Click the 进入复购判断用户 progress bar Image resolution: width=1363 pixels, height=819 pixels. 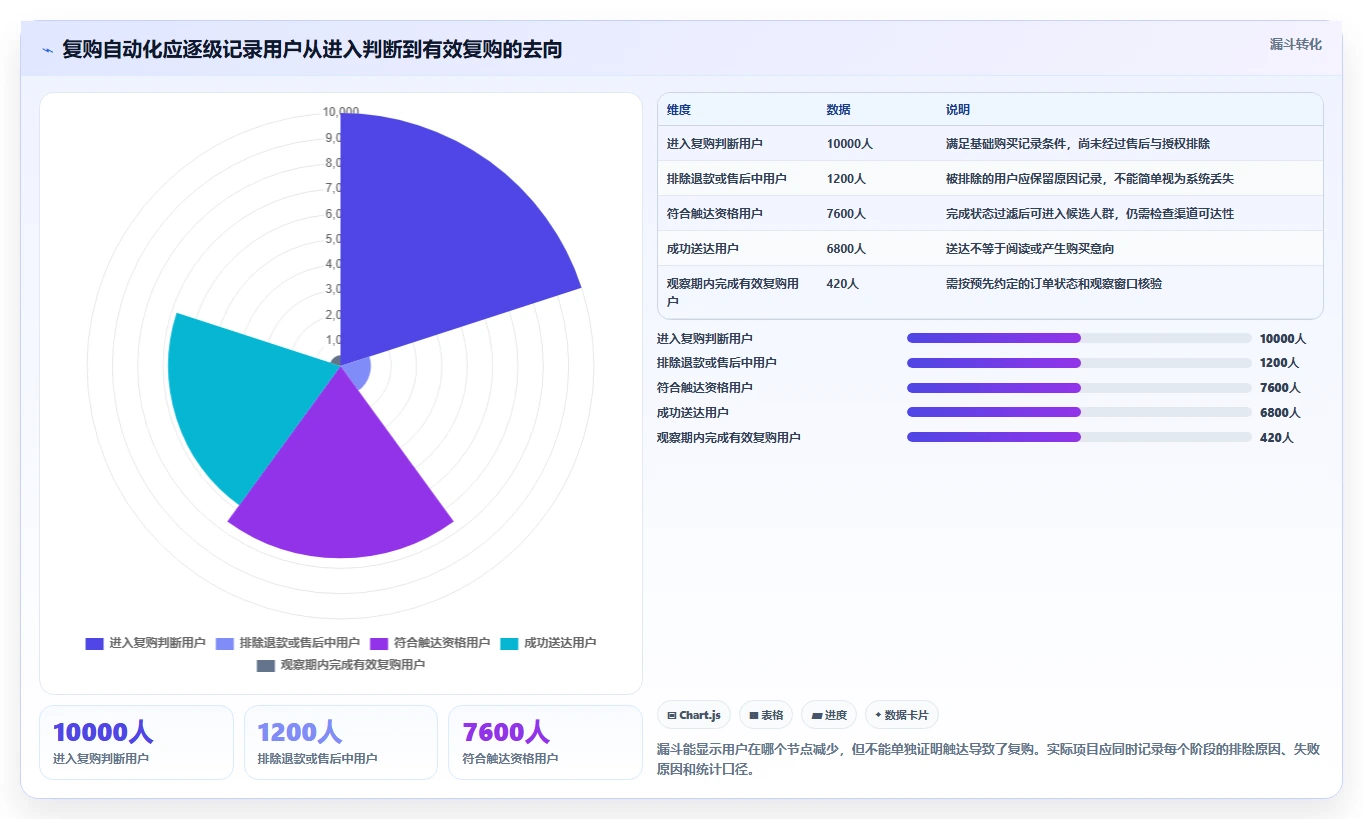[x=1079, y=338]
